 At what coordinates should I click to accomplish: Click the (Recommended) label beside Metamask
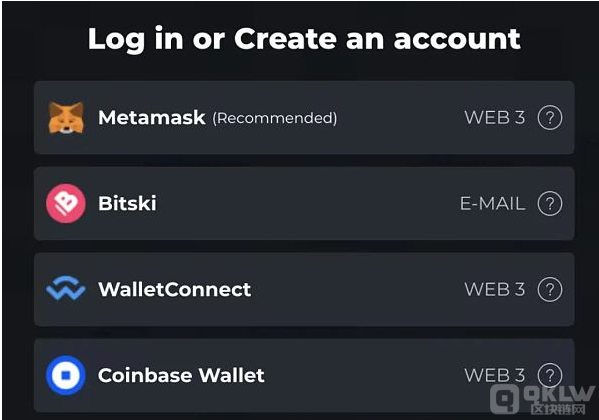[275, 118]
